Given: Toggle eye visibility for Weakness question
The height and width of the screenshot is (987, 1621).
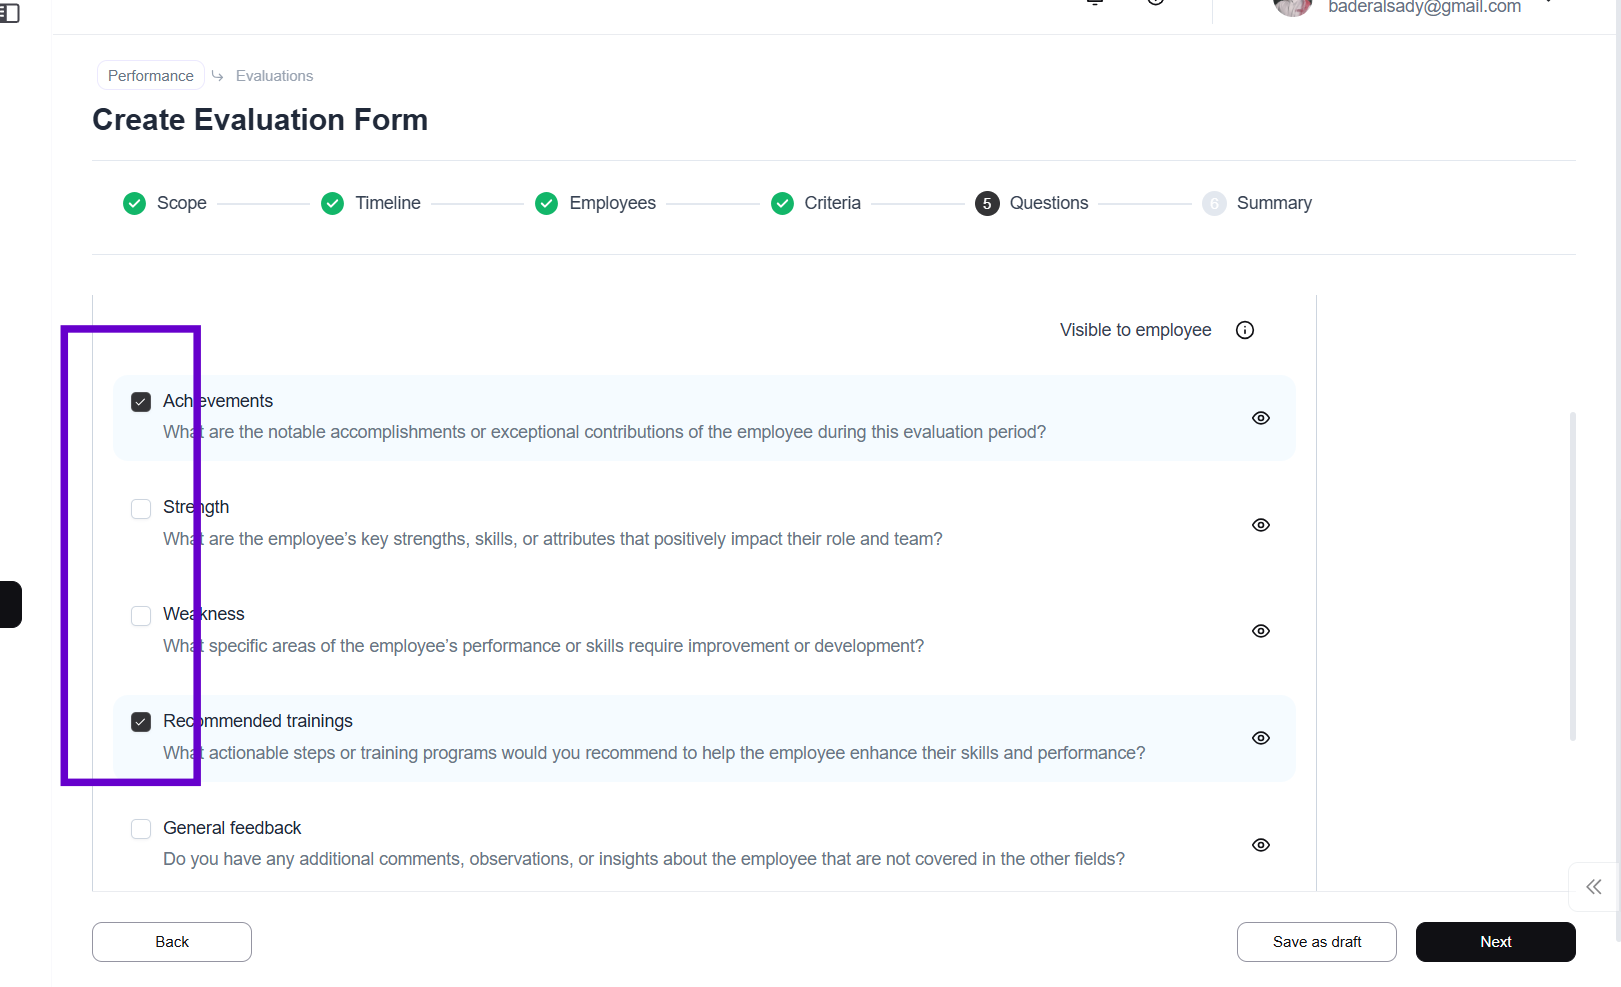Looking at the screenshot, I should 1261,631.
